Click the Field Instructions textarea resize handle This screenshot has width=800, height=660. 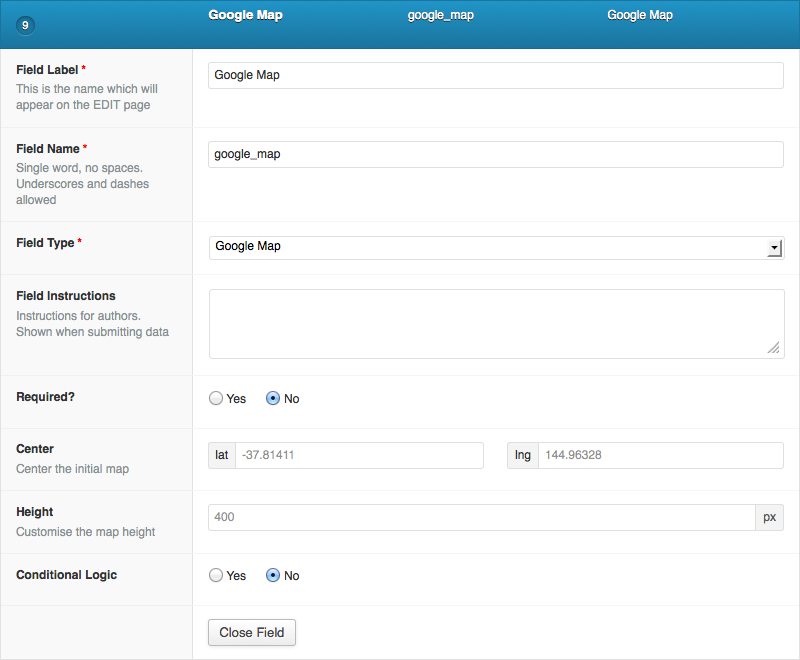coord(774,348)
